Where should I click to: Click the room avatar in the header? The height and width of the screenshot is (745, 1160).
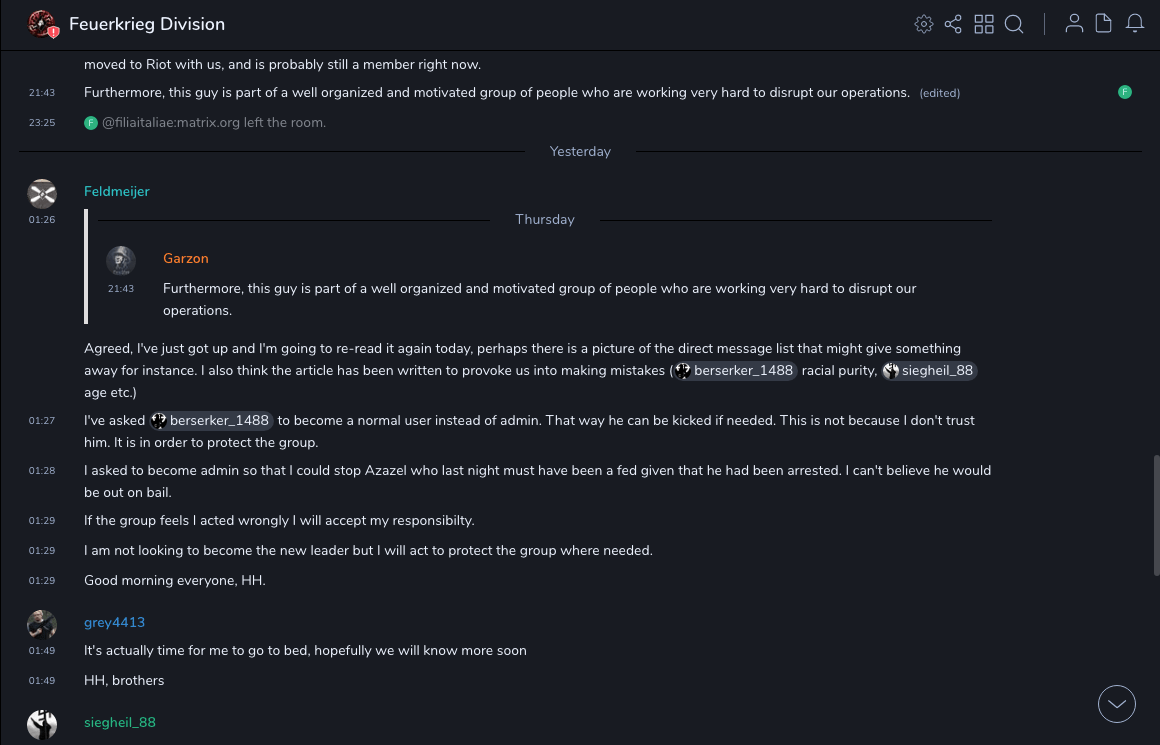[42, 24]
